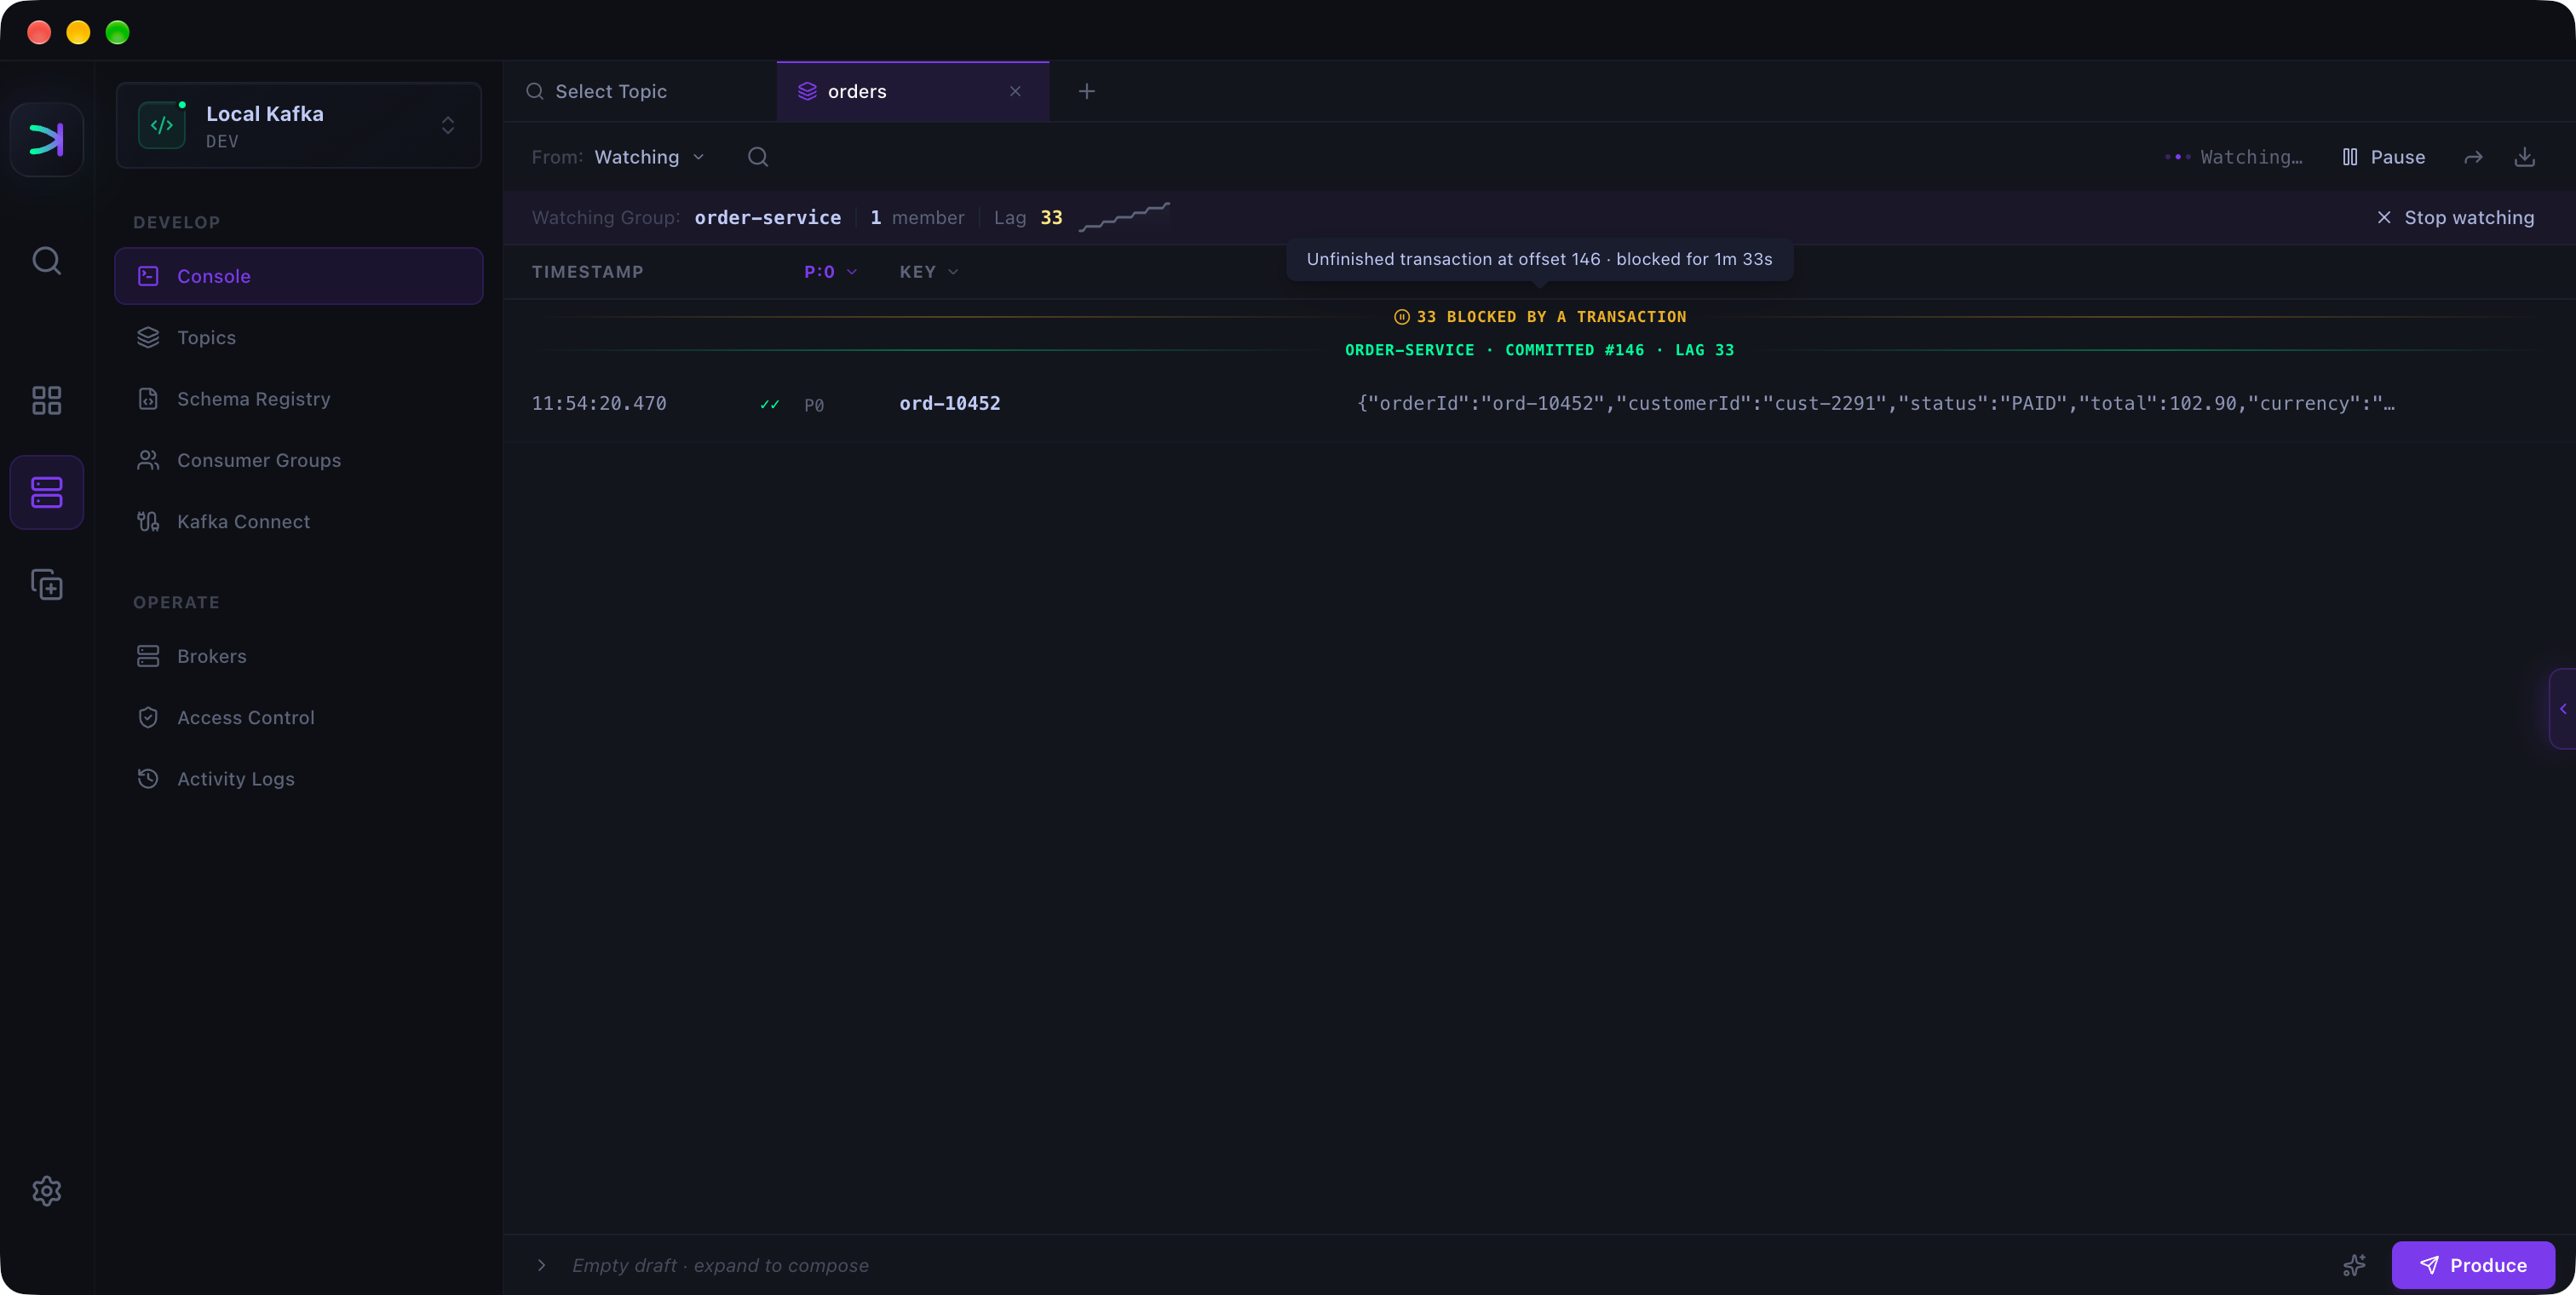Viewport: 2576px width, 1295px height.
Task: Open the P:0 partition filter dropdown
Action: click(x=831, y=272)
